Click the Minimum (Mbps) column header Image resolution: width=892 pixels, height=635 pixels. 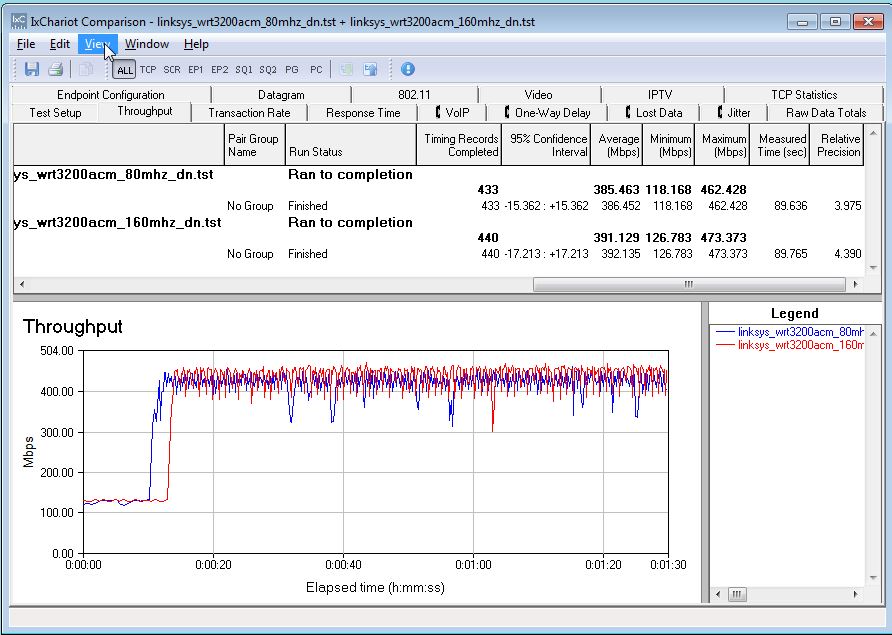click(x=668, y=145)
